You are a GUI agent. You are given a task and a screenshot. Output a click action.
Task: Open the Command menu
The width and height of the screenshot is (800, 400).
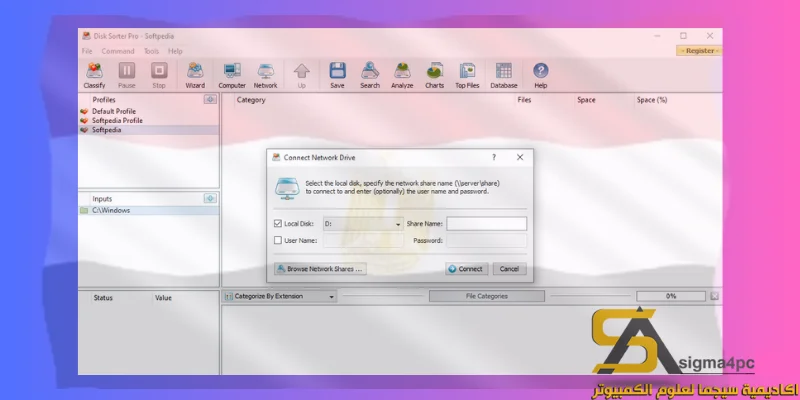(x=118, y=51)
